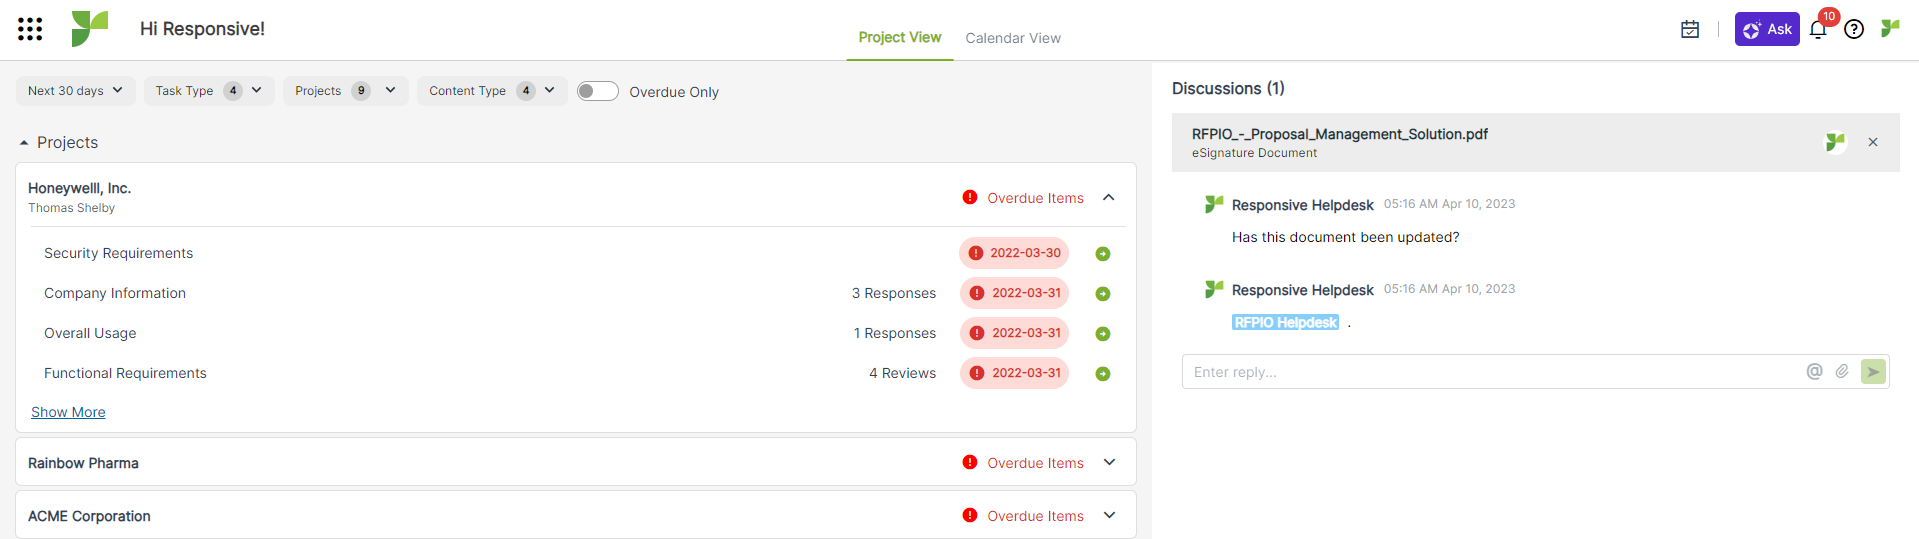This screenshot has width=1919, height=539.
Task: Close the RFPIO Proposal discussion
Action: (1873, 142)
